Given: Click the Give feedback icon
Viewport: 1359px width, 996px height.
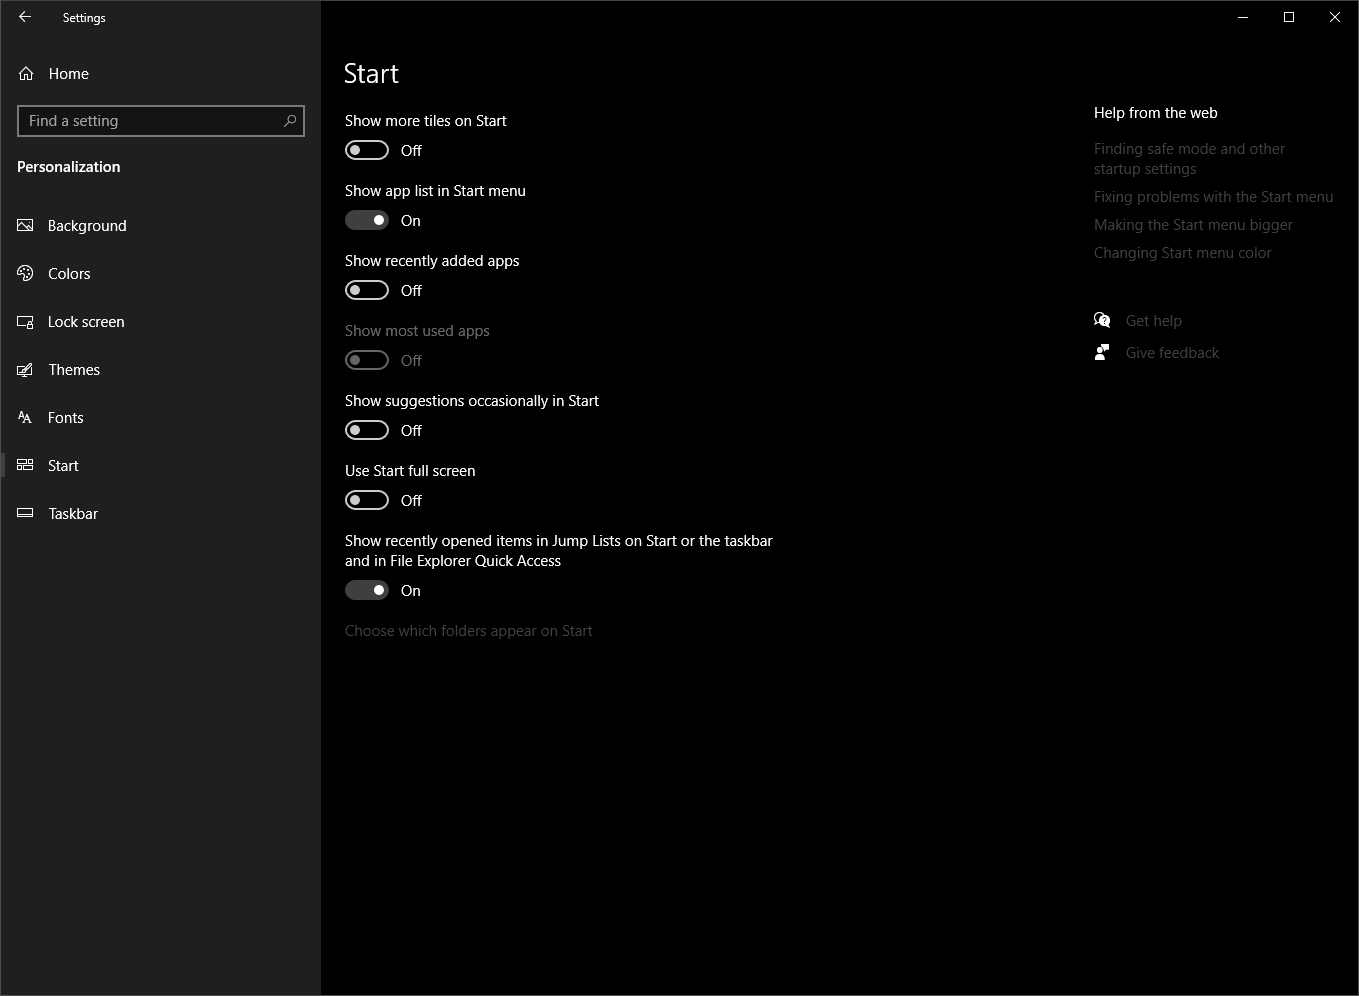Looking at the screenshot, I should pos(1101,352).
